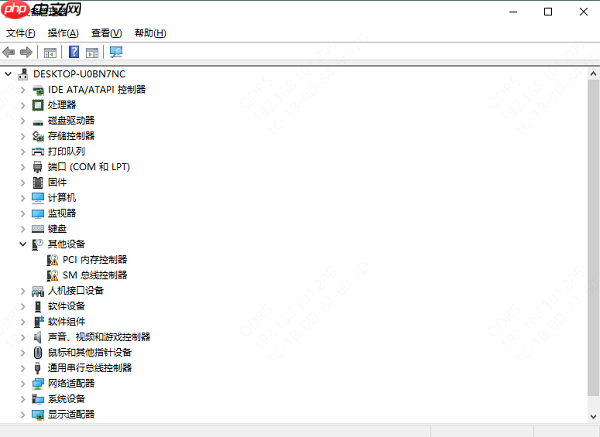Select the PCI 内存控制器 warning device
The width and height of the screenshot is (600, 437).
95,259
